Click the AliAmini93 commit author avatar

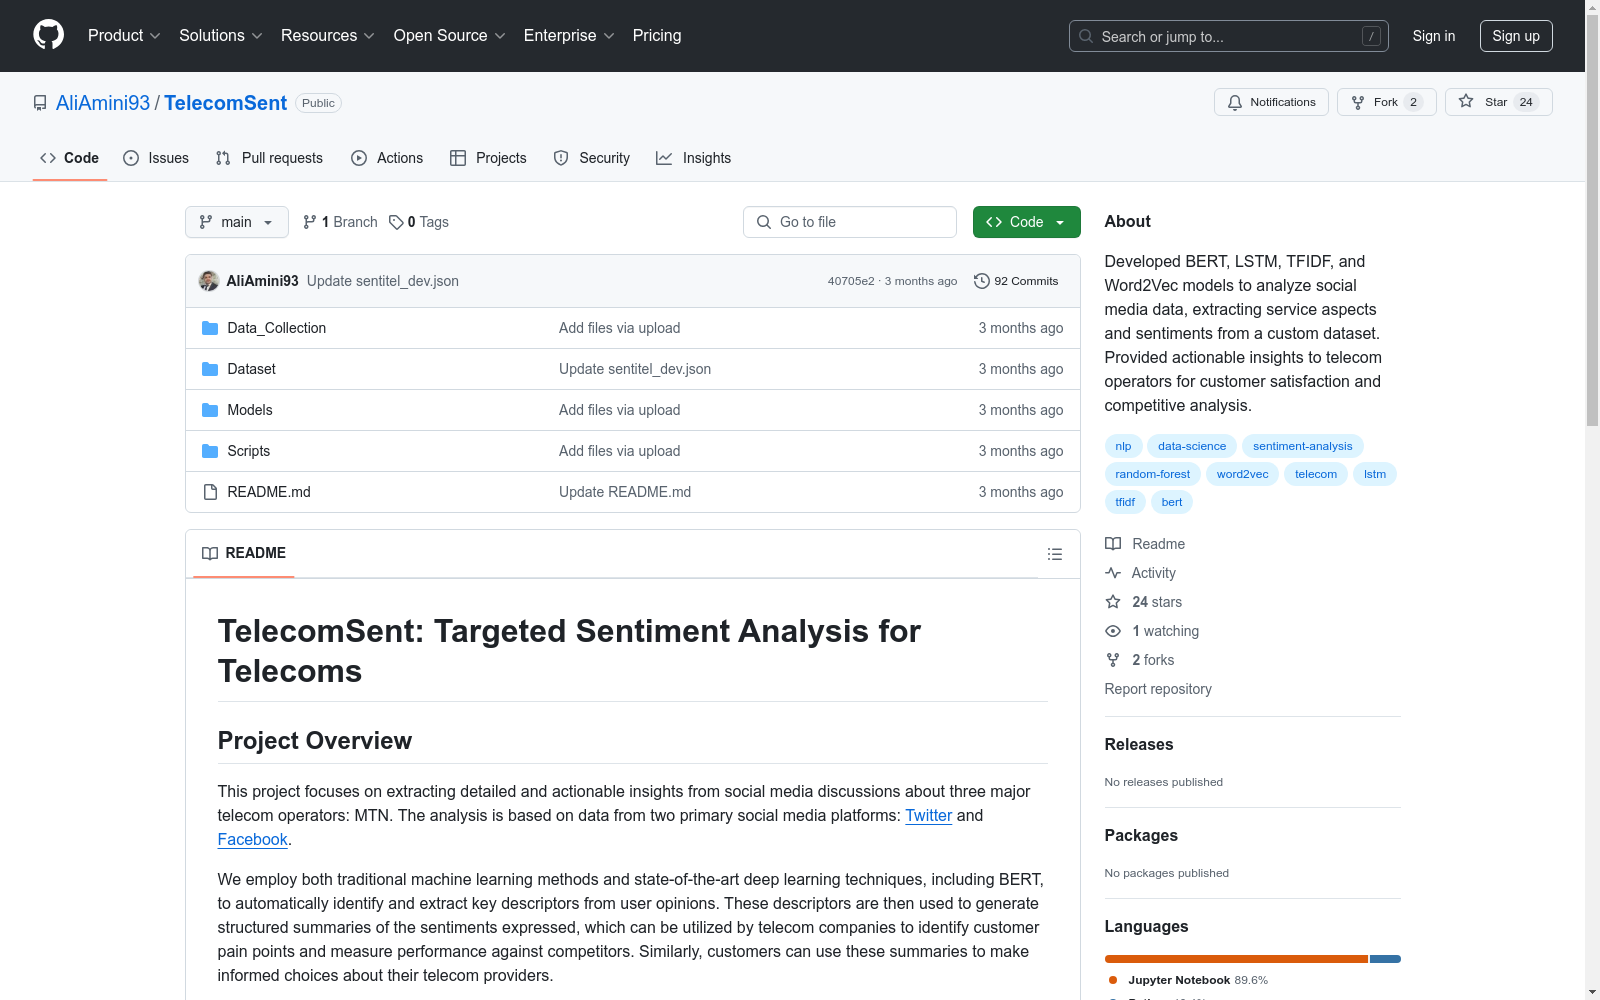(209, 281)
